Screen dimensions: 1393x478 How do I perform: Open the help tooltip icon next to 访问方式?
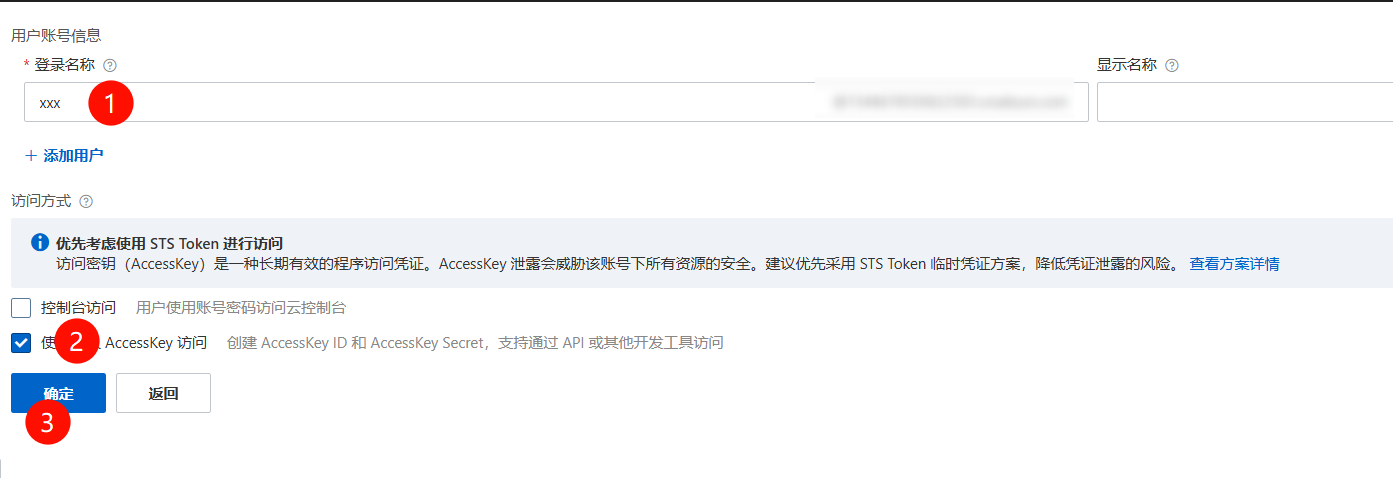(x=86, y=201)
